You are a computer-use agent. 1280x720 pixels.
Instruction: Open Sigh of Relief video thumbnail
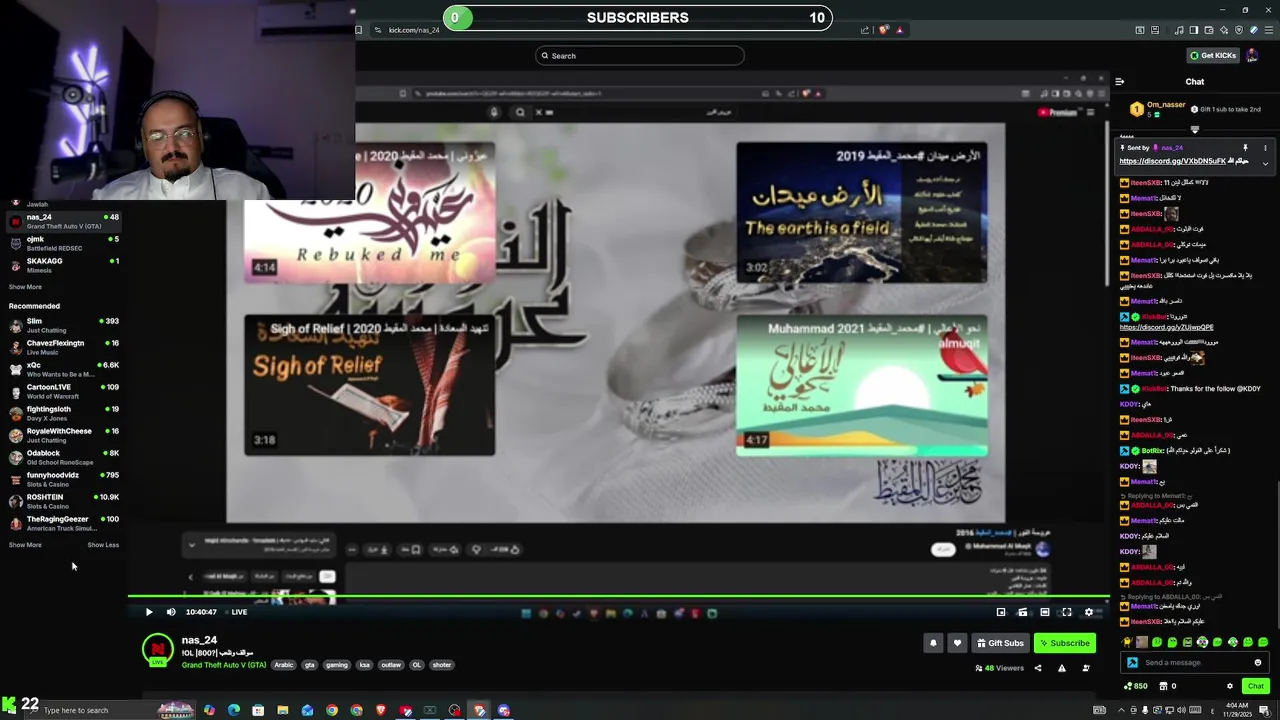click(370, 385)
